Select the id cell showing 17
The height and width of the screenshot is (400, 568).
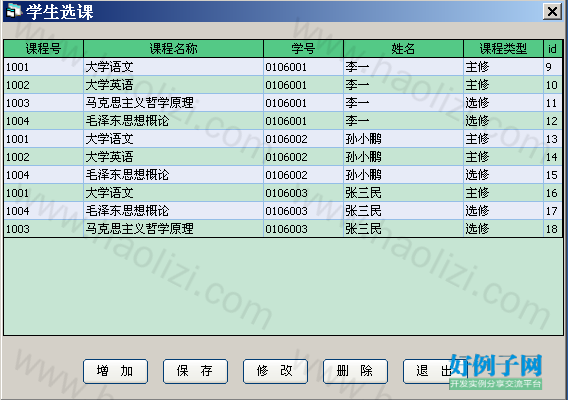553,211
